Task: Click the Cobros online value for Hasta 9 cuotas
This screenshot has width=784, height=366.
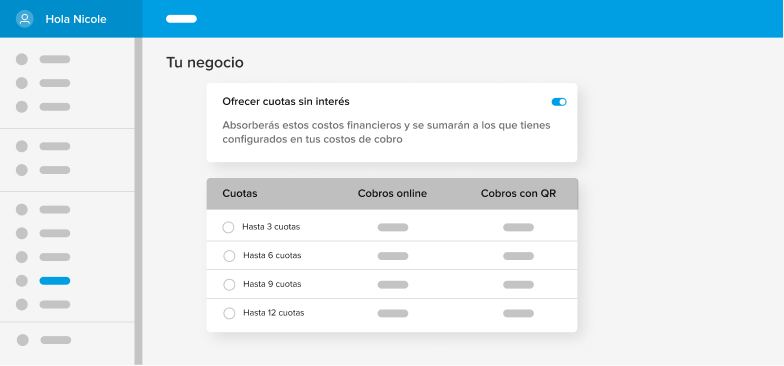Action: pos(393,284)
